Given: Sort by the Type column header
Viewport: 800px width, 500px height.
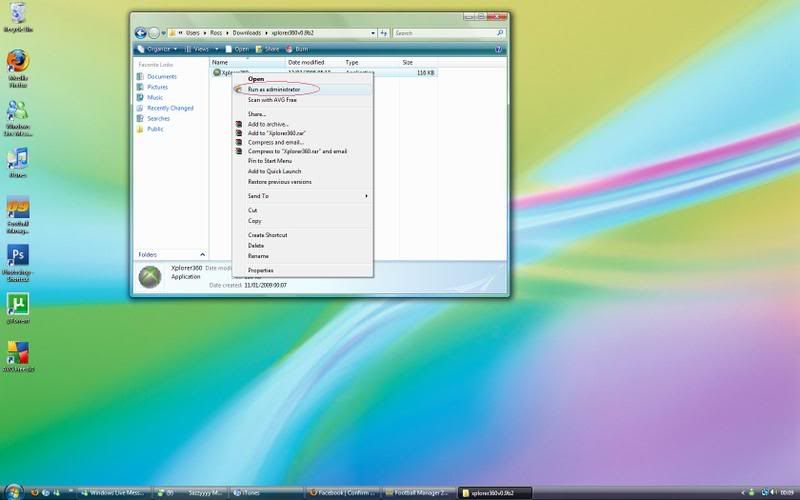Looking at the screenshot, I should tap(371, 62).
